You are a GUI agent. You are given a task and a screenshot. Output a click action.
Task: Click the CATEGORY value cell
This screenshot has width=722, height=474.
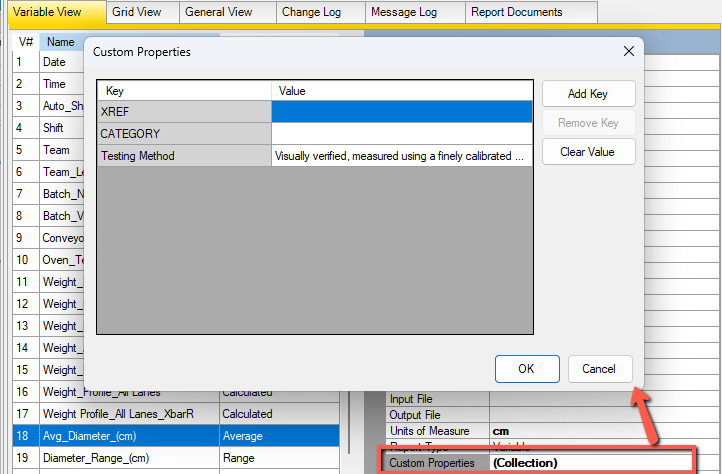click(x=401, y=134)
